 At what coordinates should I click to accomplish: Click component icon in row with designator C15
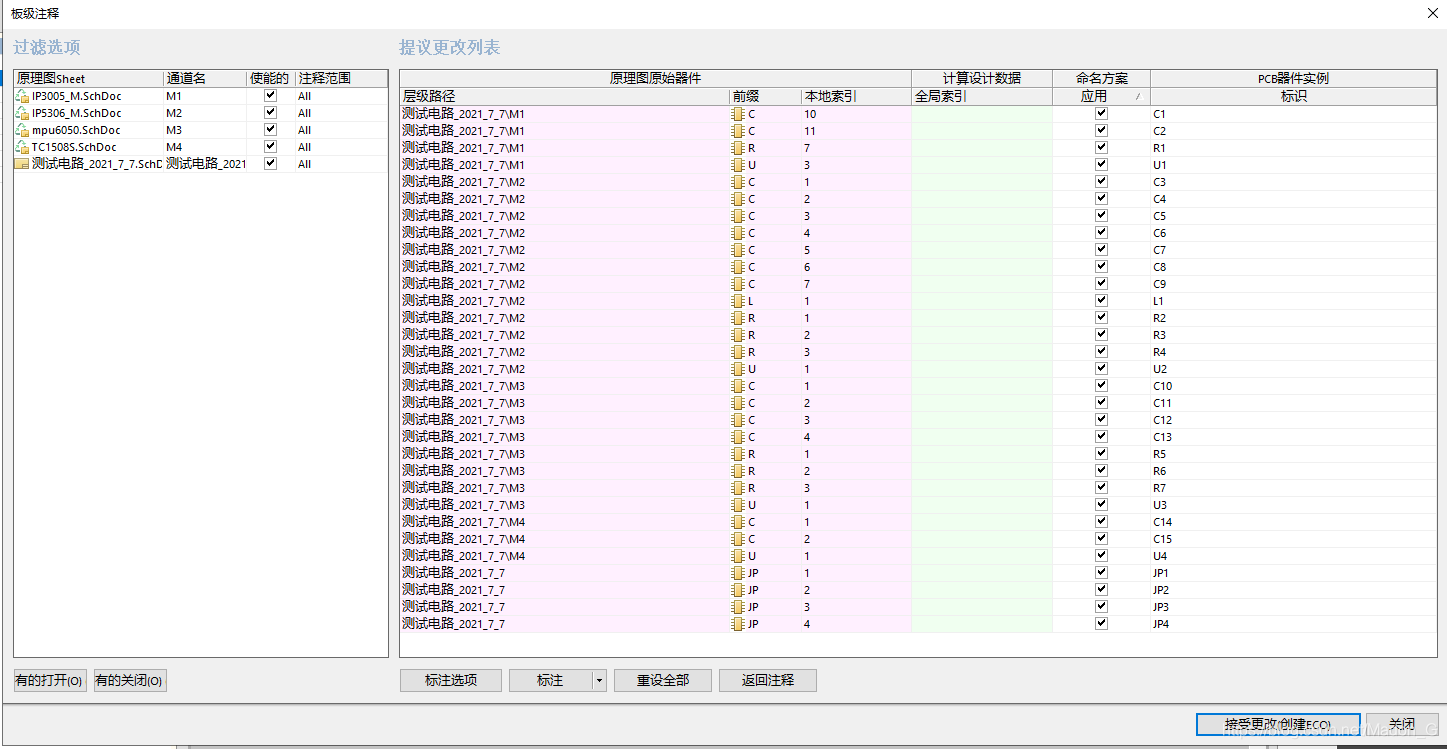pos(739,539)
